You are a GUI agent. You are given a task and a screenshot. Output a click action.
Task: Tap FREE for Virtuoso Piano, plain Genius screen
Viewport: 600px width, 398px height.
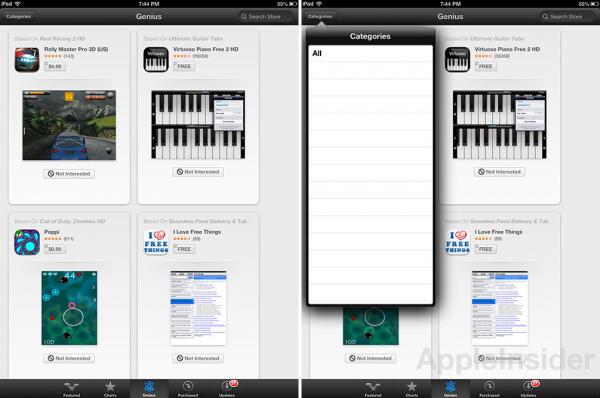(184, 66)
